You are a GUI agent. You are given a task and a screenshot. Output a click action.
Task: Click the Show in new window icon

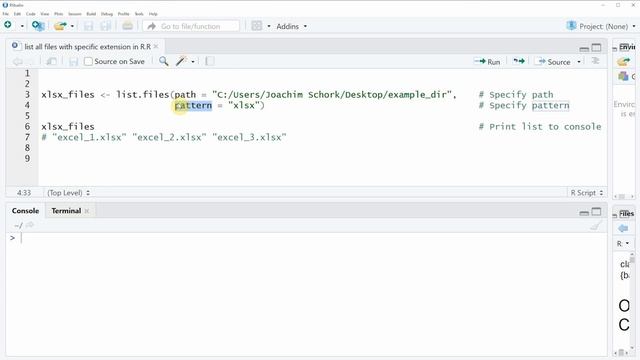click(x=51, y=62)
